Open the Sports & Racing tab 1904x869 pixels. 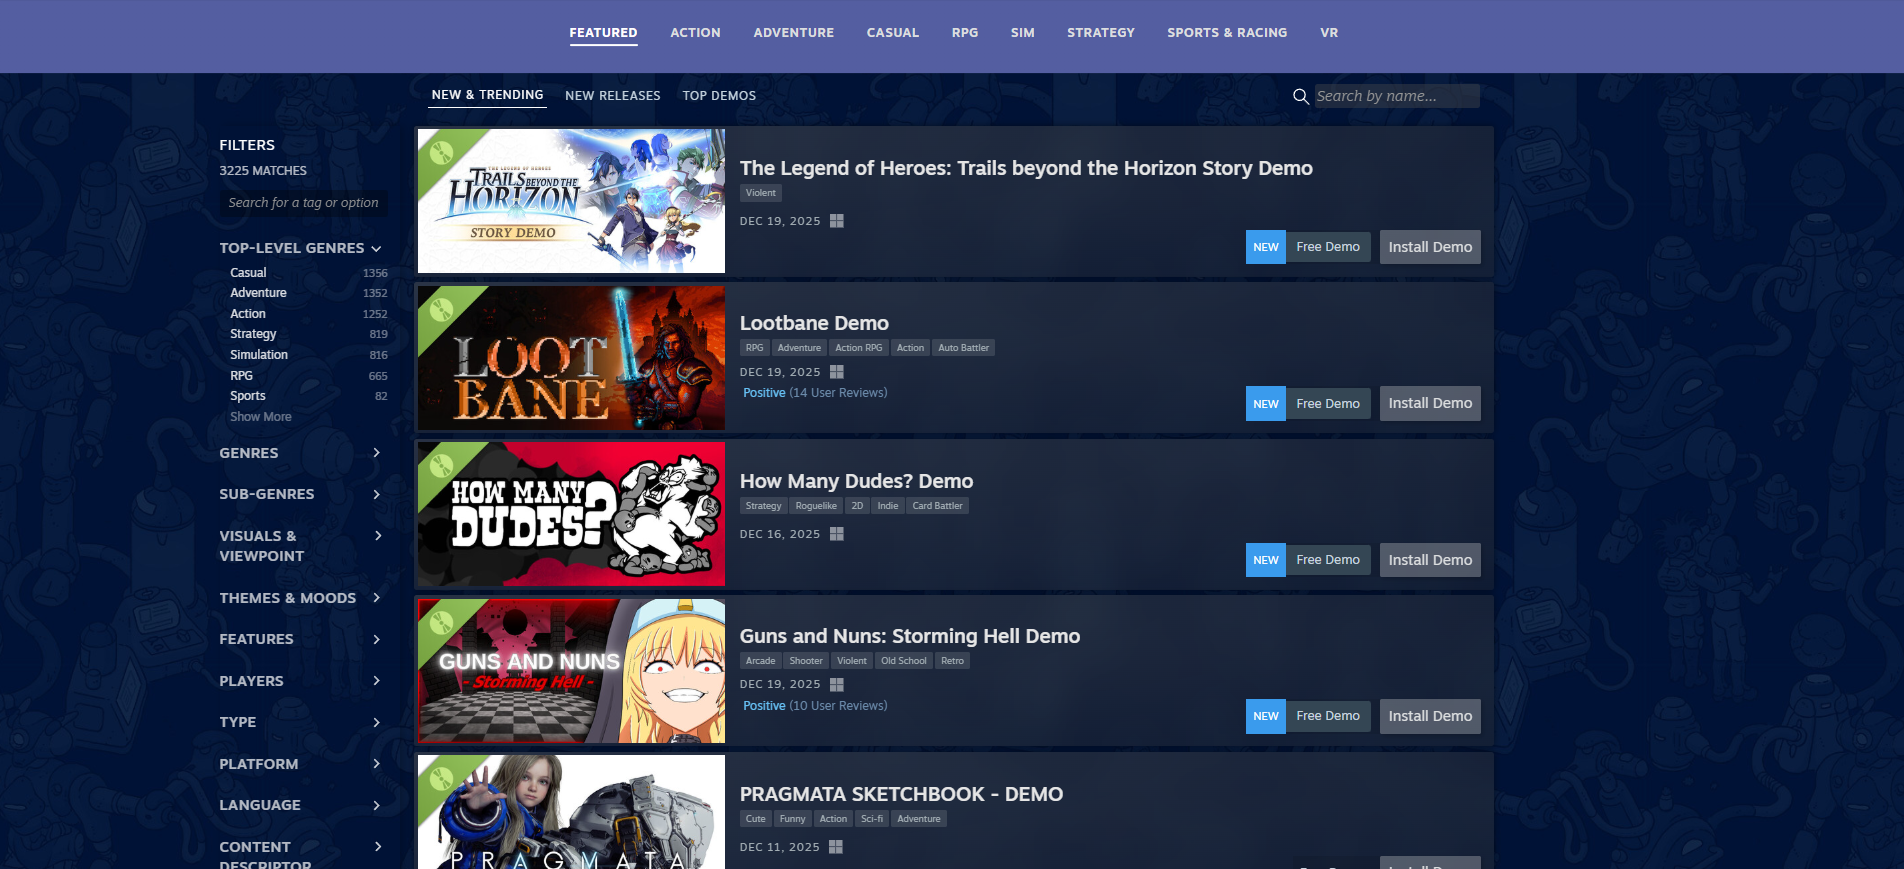(x=1227, y=33)
